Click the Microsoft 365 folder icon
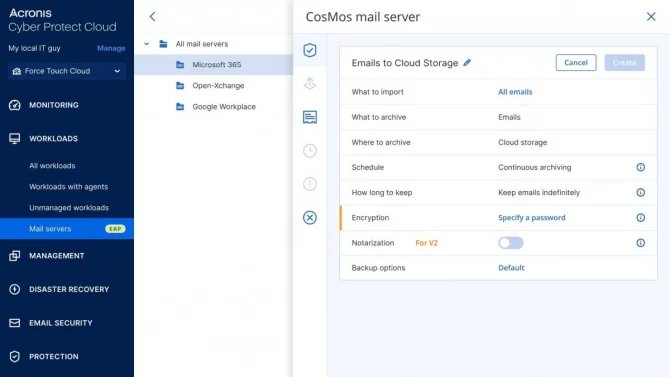 point(180,65)
